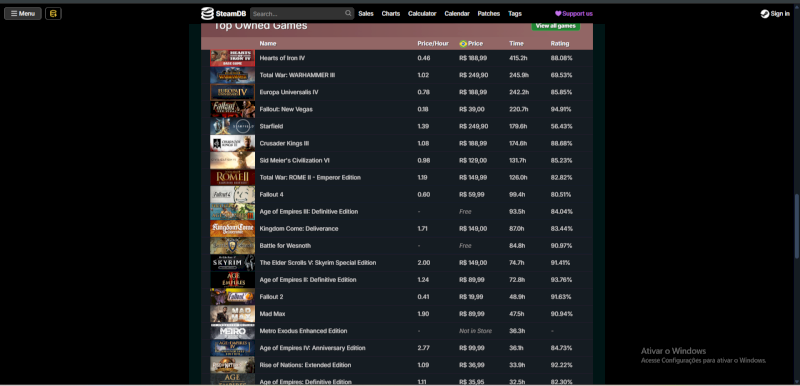Image resolution: width=800 pixels, height=386 pixels.
Task: Open Age of Empires IV: Anniversary Edition
Action: [312, 348]
